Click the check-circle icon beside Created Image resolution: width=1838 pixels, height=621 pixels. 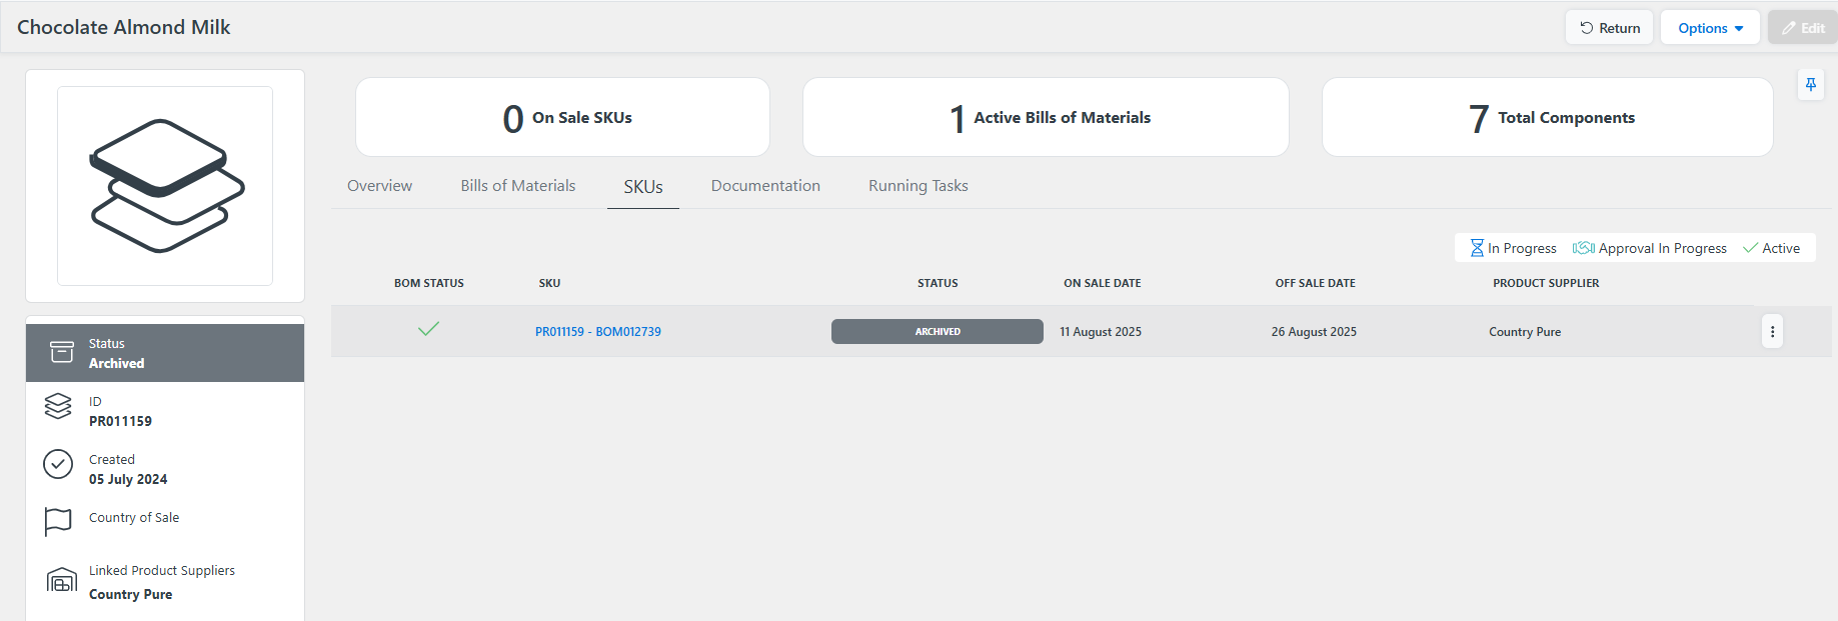[x=58, y=464]
